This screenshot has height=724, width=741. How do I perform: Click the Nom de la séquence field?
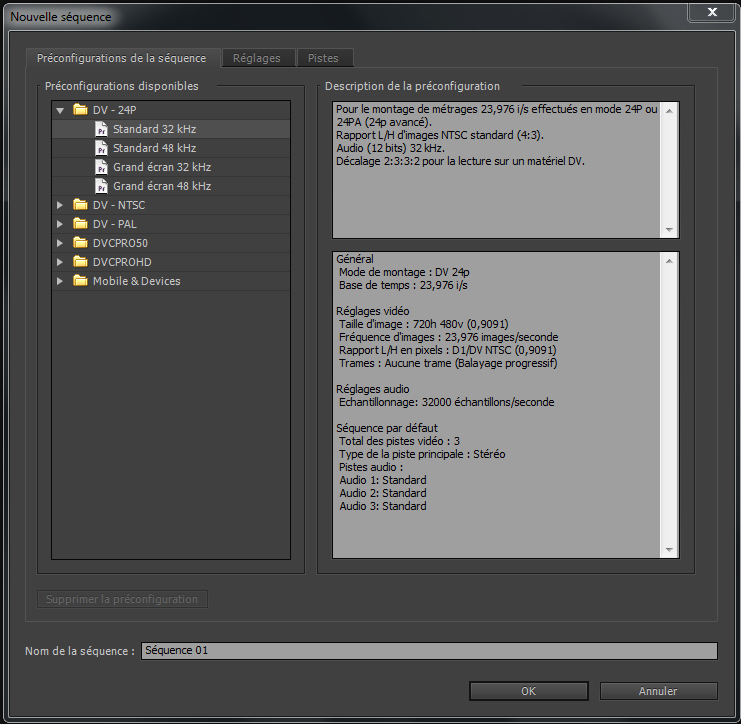[429, 651]
